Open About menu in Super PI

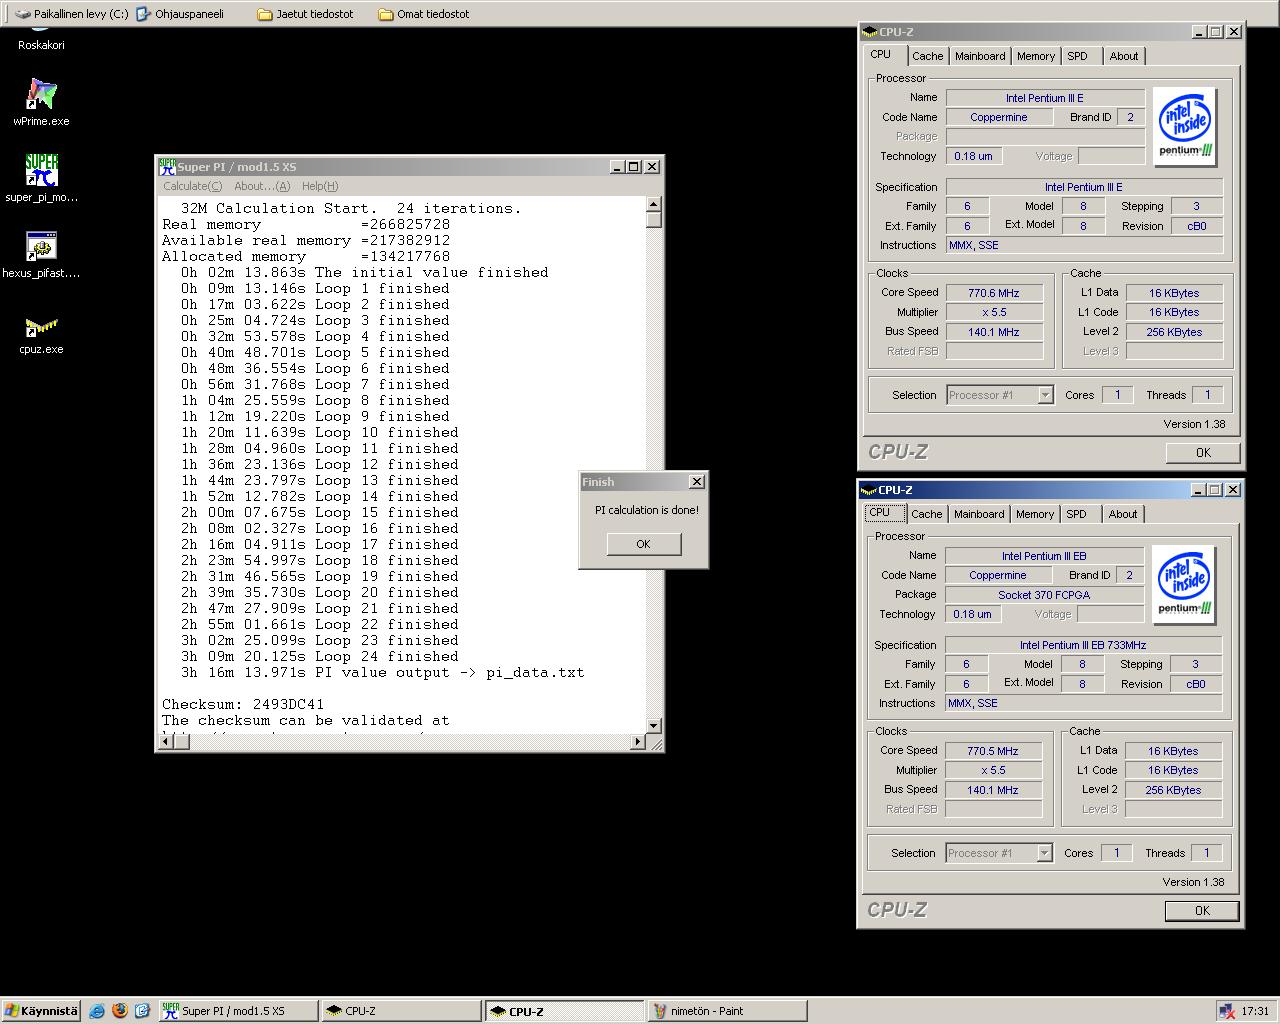click(x=262, y=186)
